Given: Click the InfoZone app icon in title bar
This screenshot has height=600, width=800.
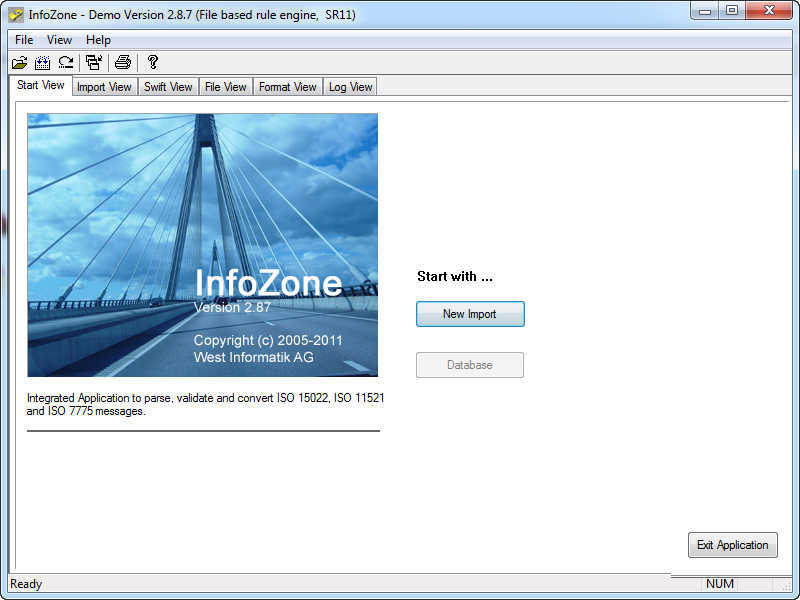Looking at the screenshot, I should click(x=16, y=15).
